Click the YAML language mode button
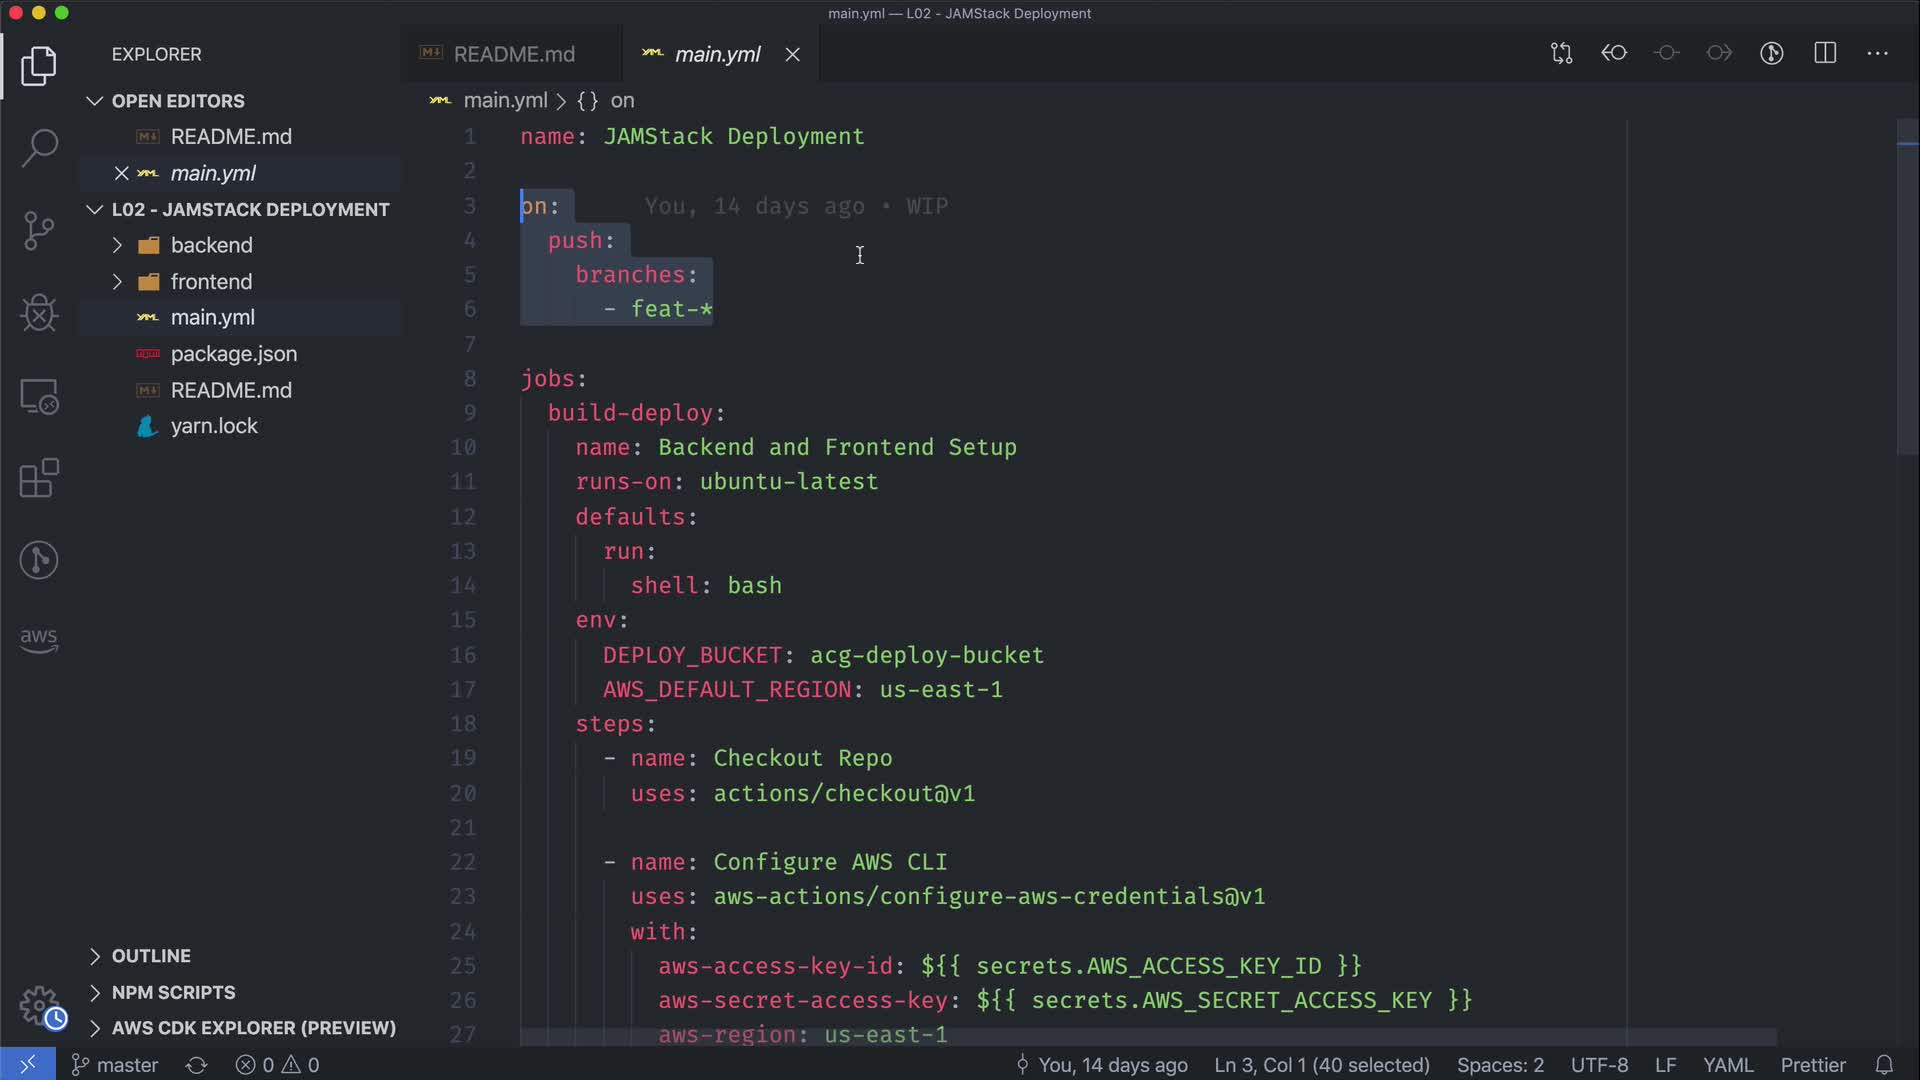Image resolution: width=1920 pixels, height=1080 pixels. 1727,1065
